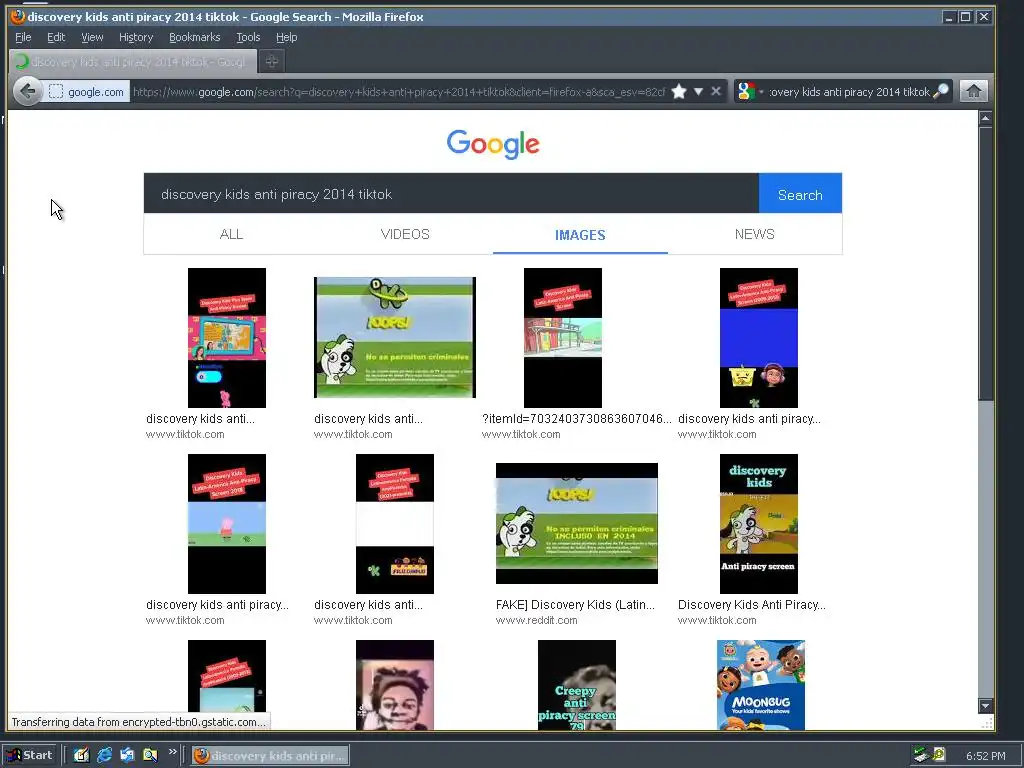Open the pink tablet Discovery Kids thumbnail
The height and width of the screenshot is (768, 1024).
227,338
